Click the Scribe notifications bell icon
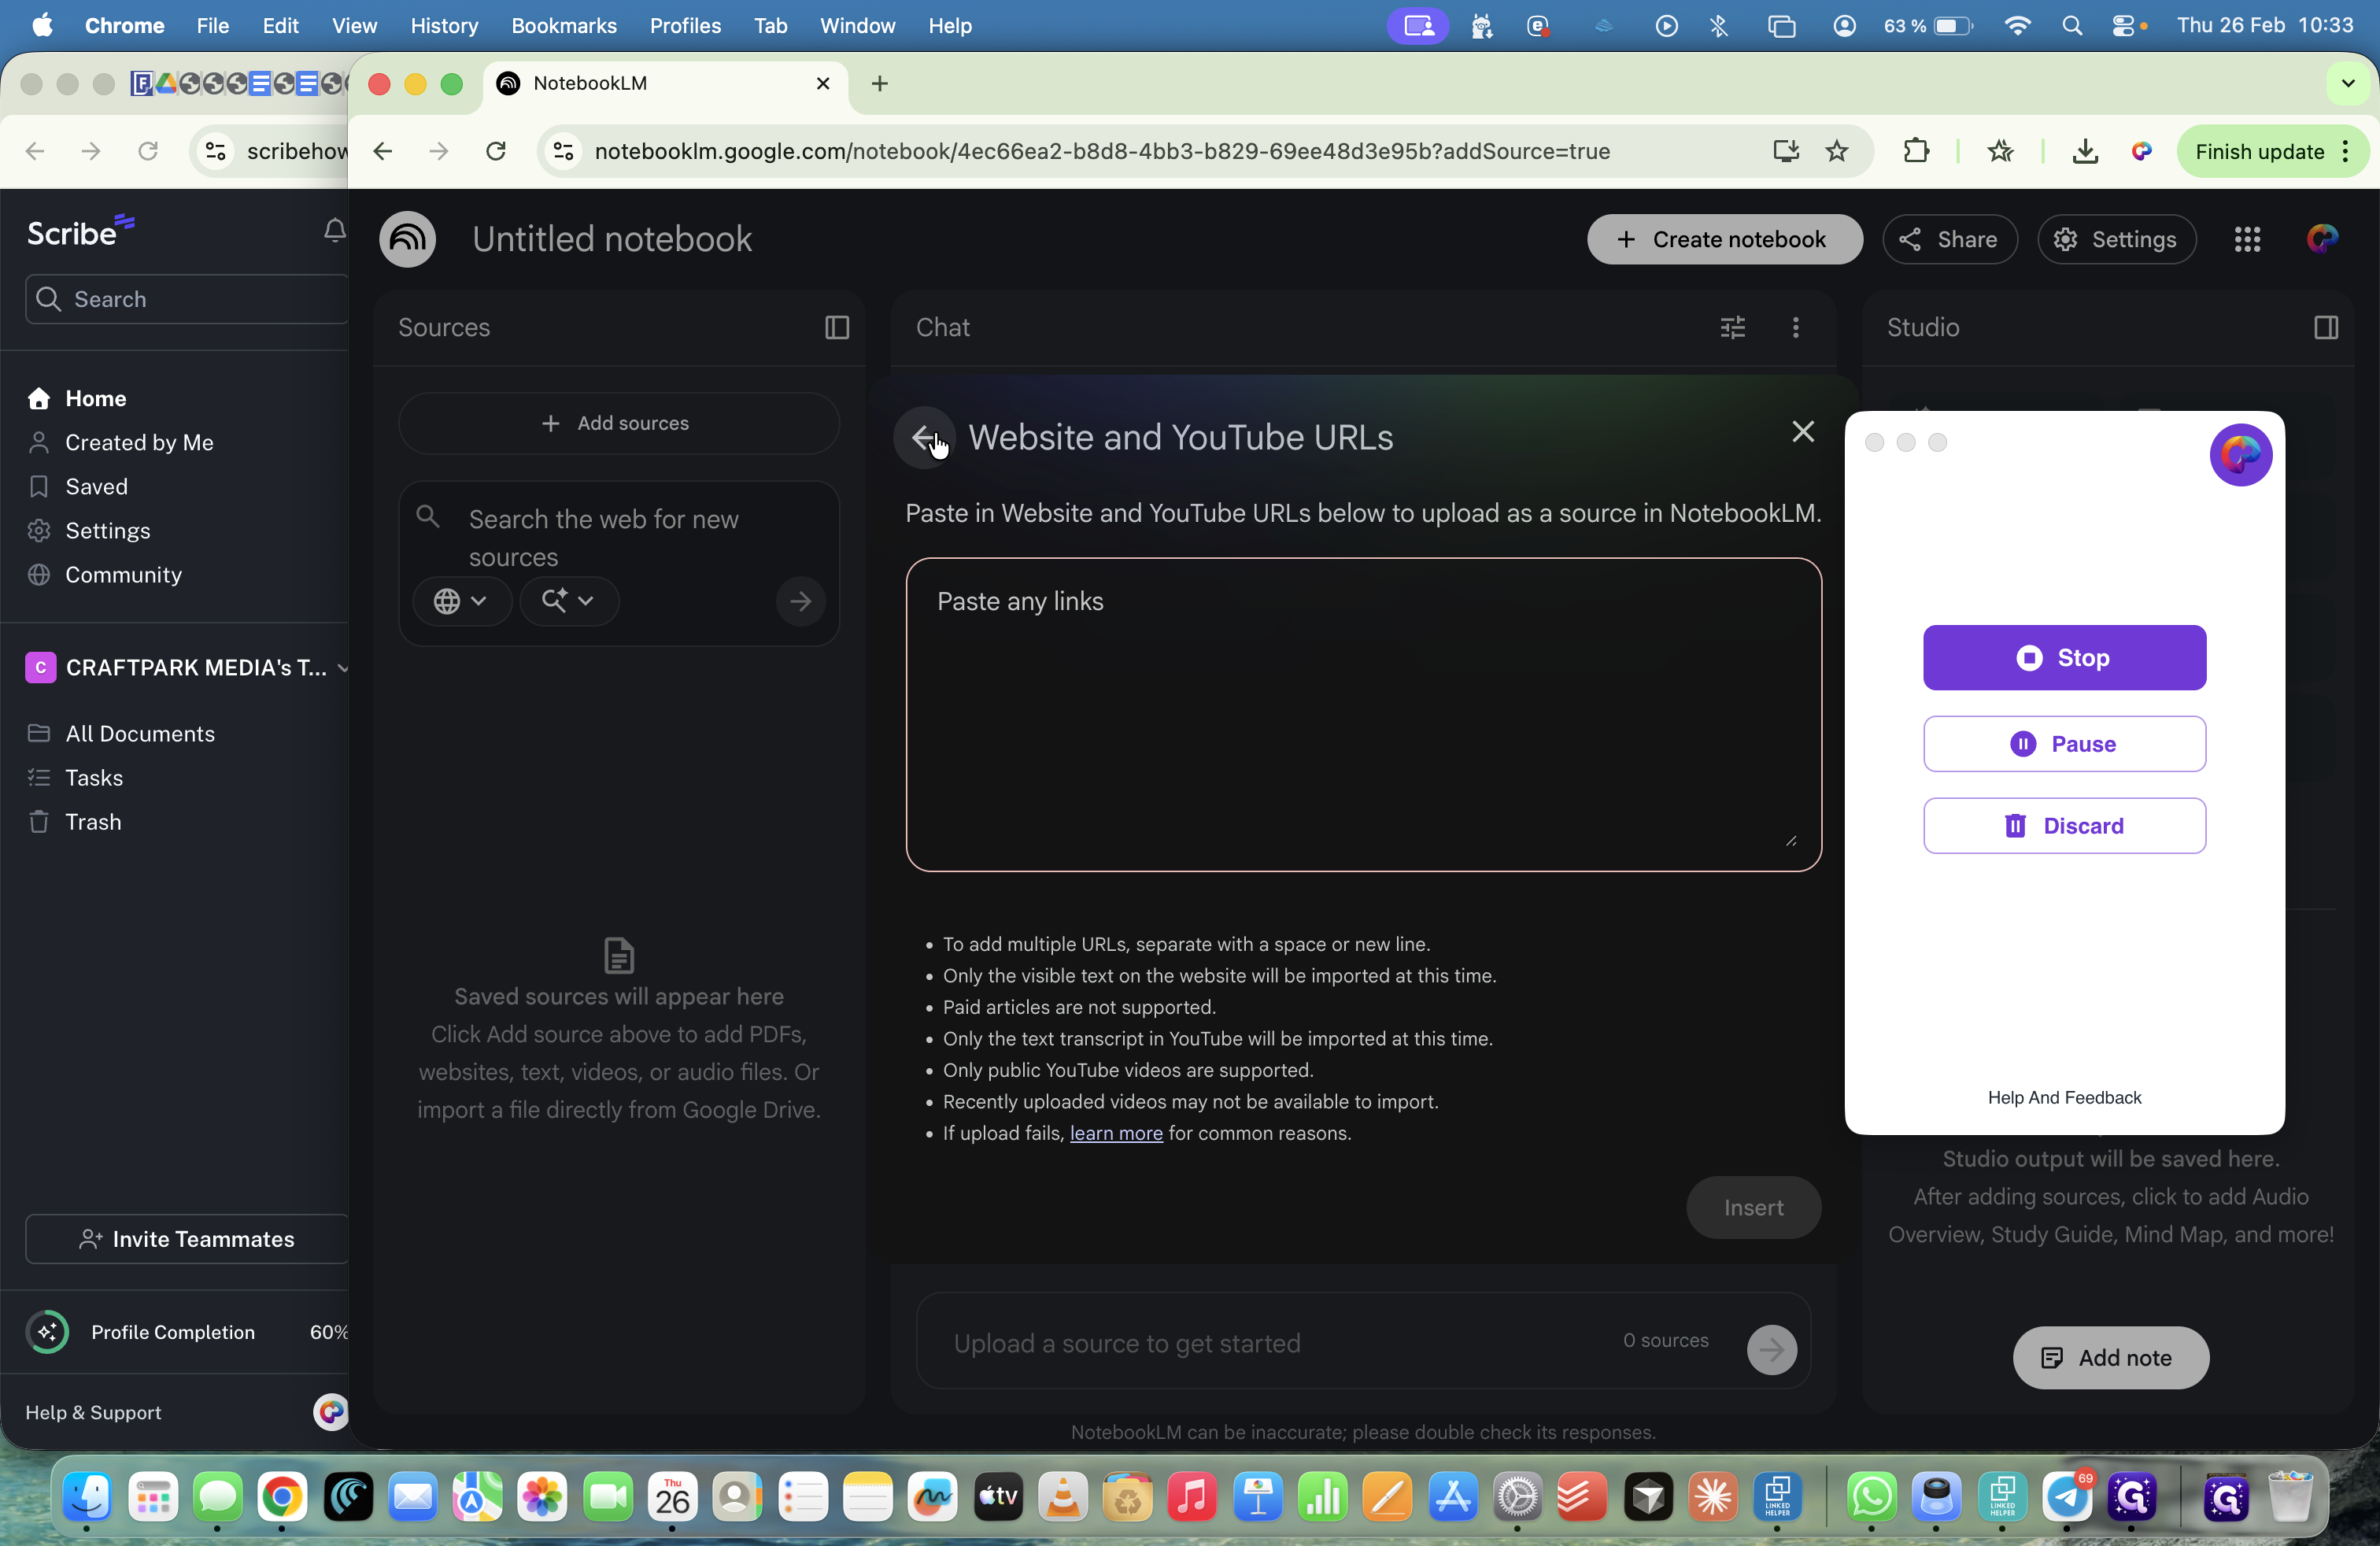 pyautogui.click(x=334, y=231)
